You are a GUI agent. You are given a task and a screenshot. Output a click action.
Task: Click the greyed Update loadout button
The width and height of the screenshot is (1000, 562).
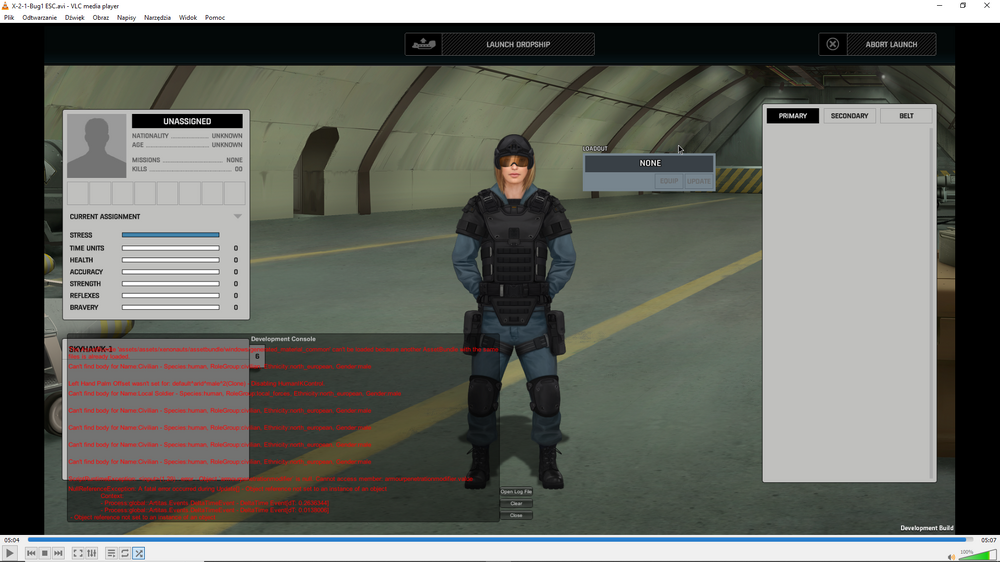[x=699, y=181]
